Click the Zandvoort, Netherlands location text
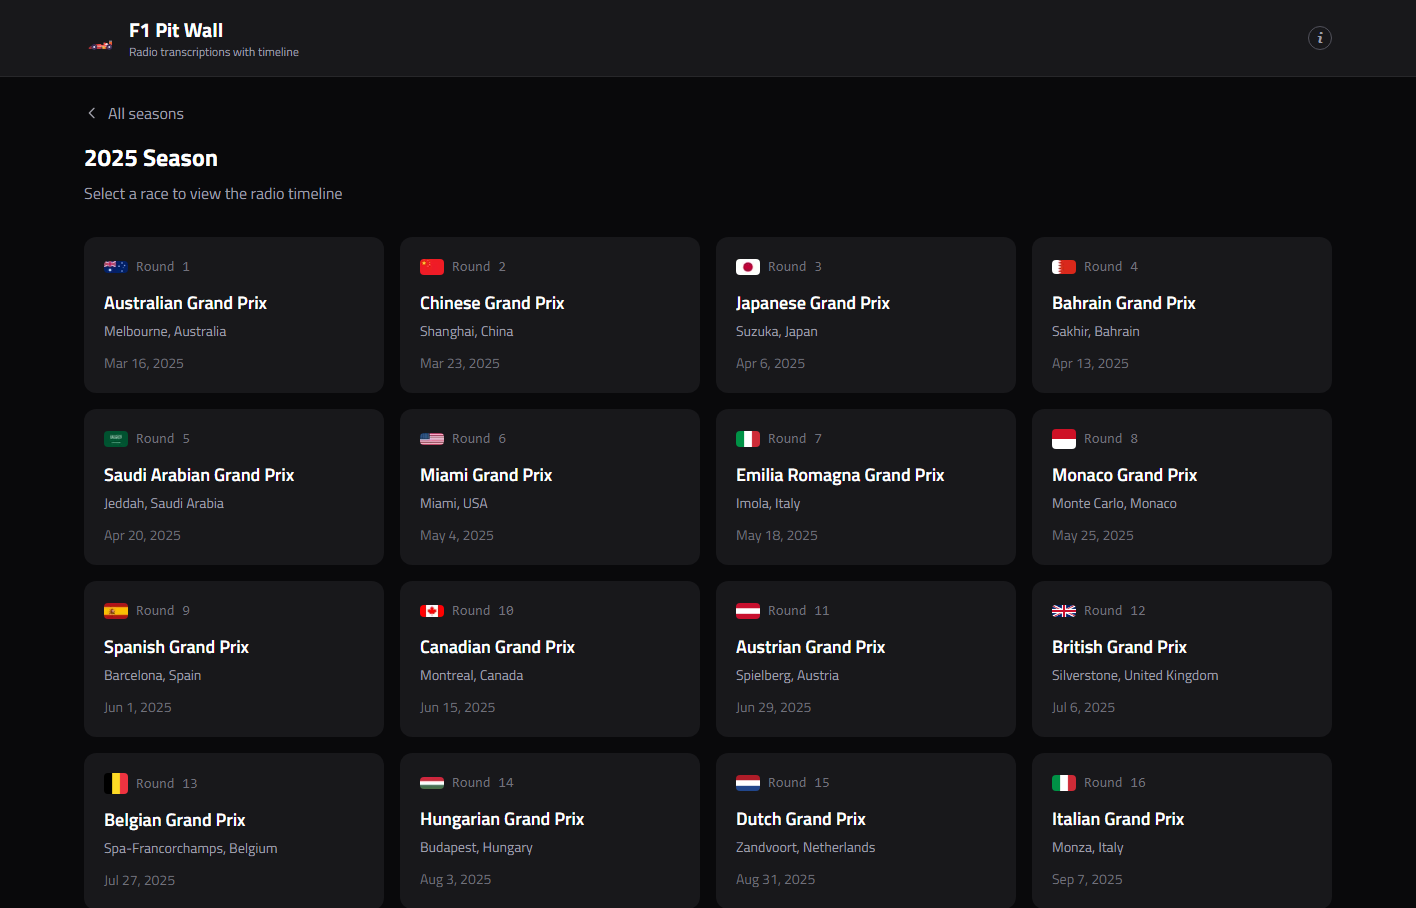1416x908 pixels. click(x=805, y=848)
